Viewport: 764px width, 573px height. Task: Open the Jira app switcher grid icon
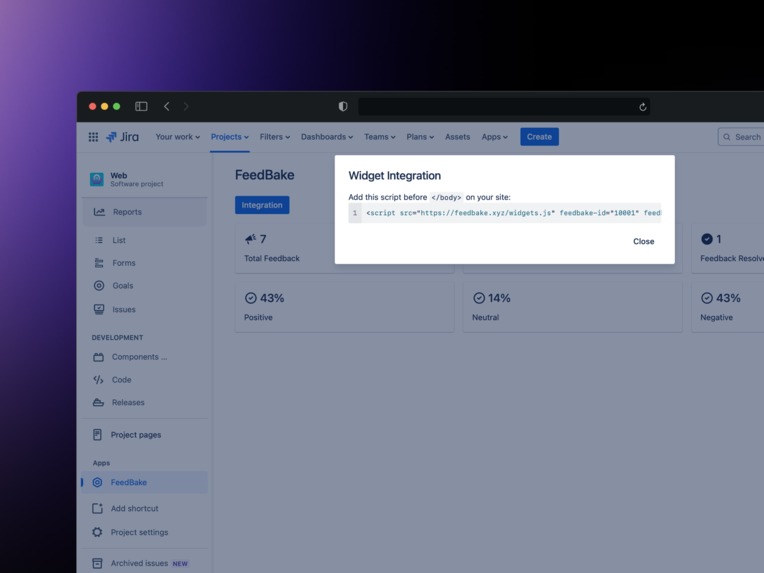93,137
